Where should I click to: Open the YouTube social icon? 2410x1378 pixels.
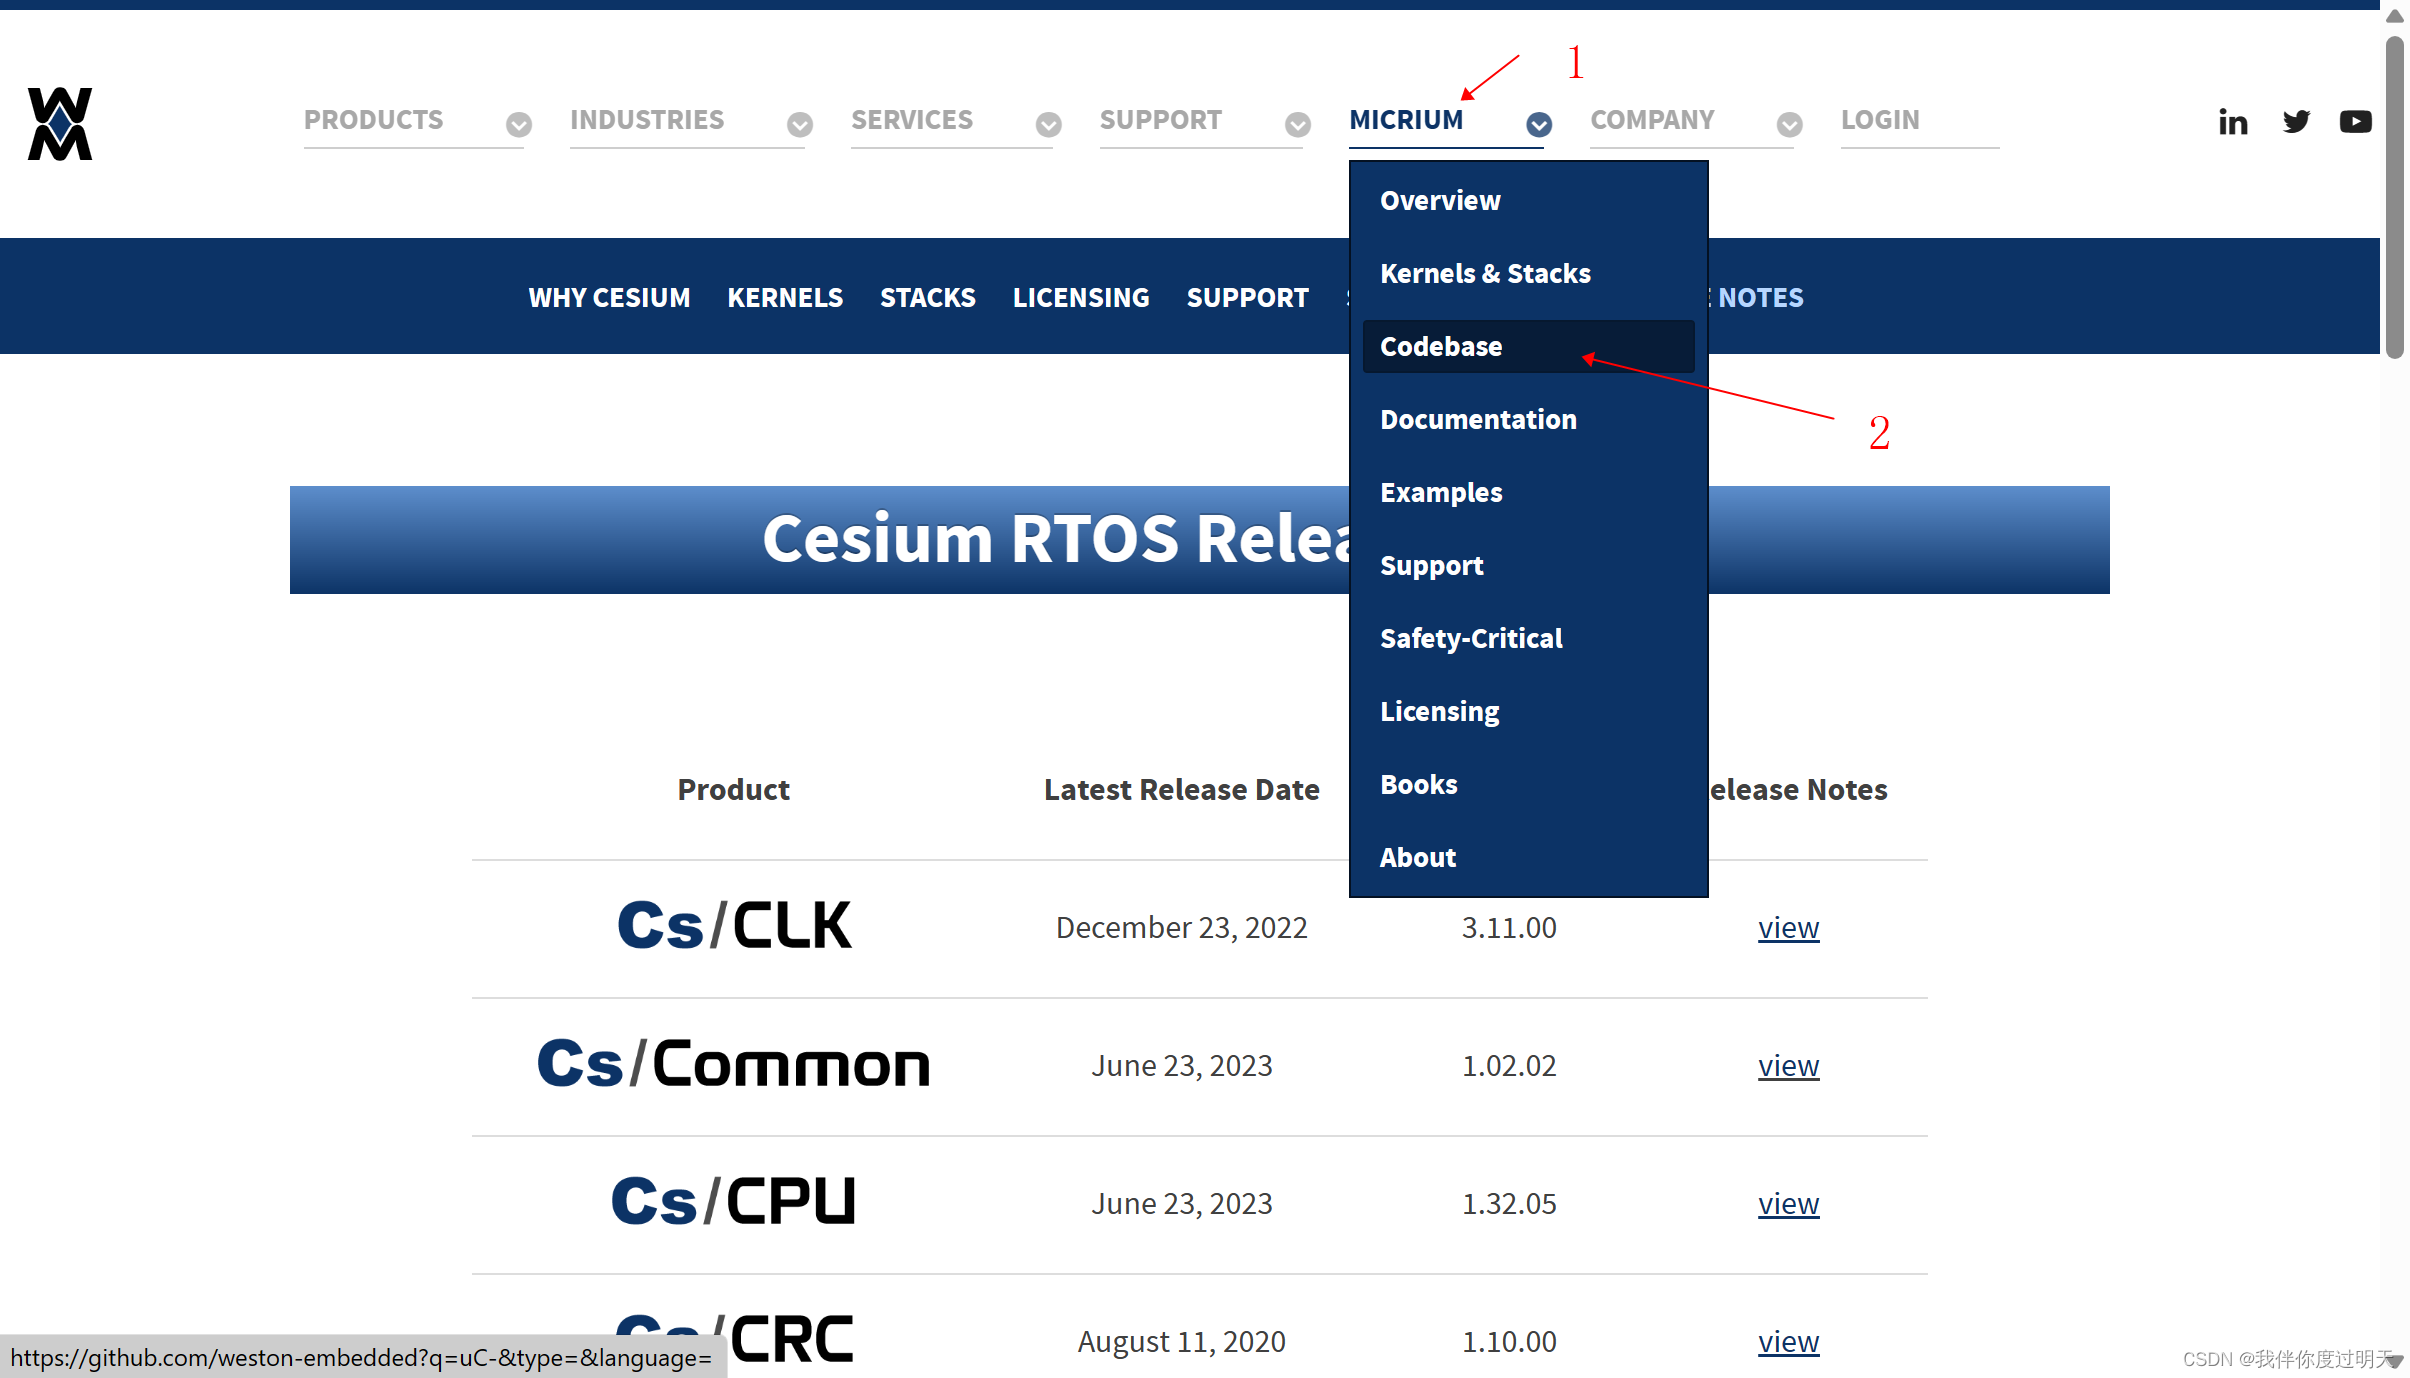click(2355, 122)
